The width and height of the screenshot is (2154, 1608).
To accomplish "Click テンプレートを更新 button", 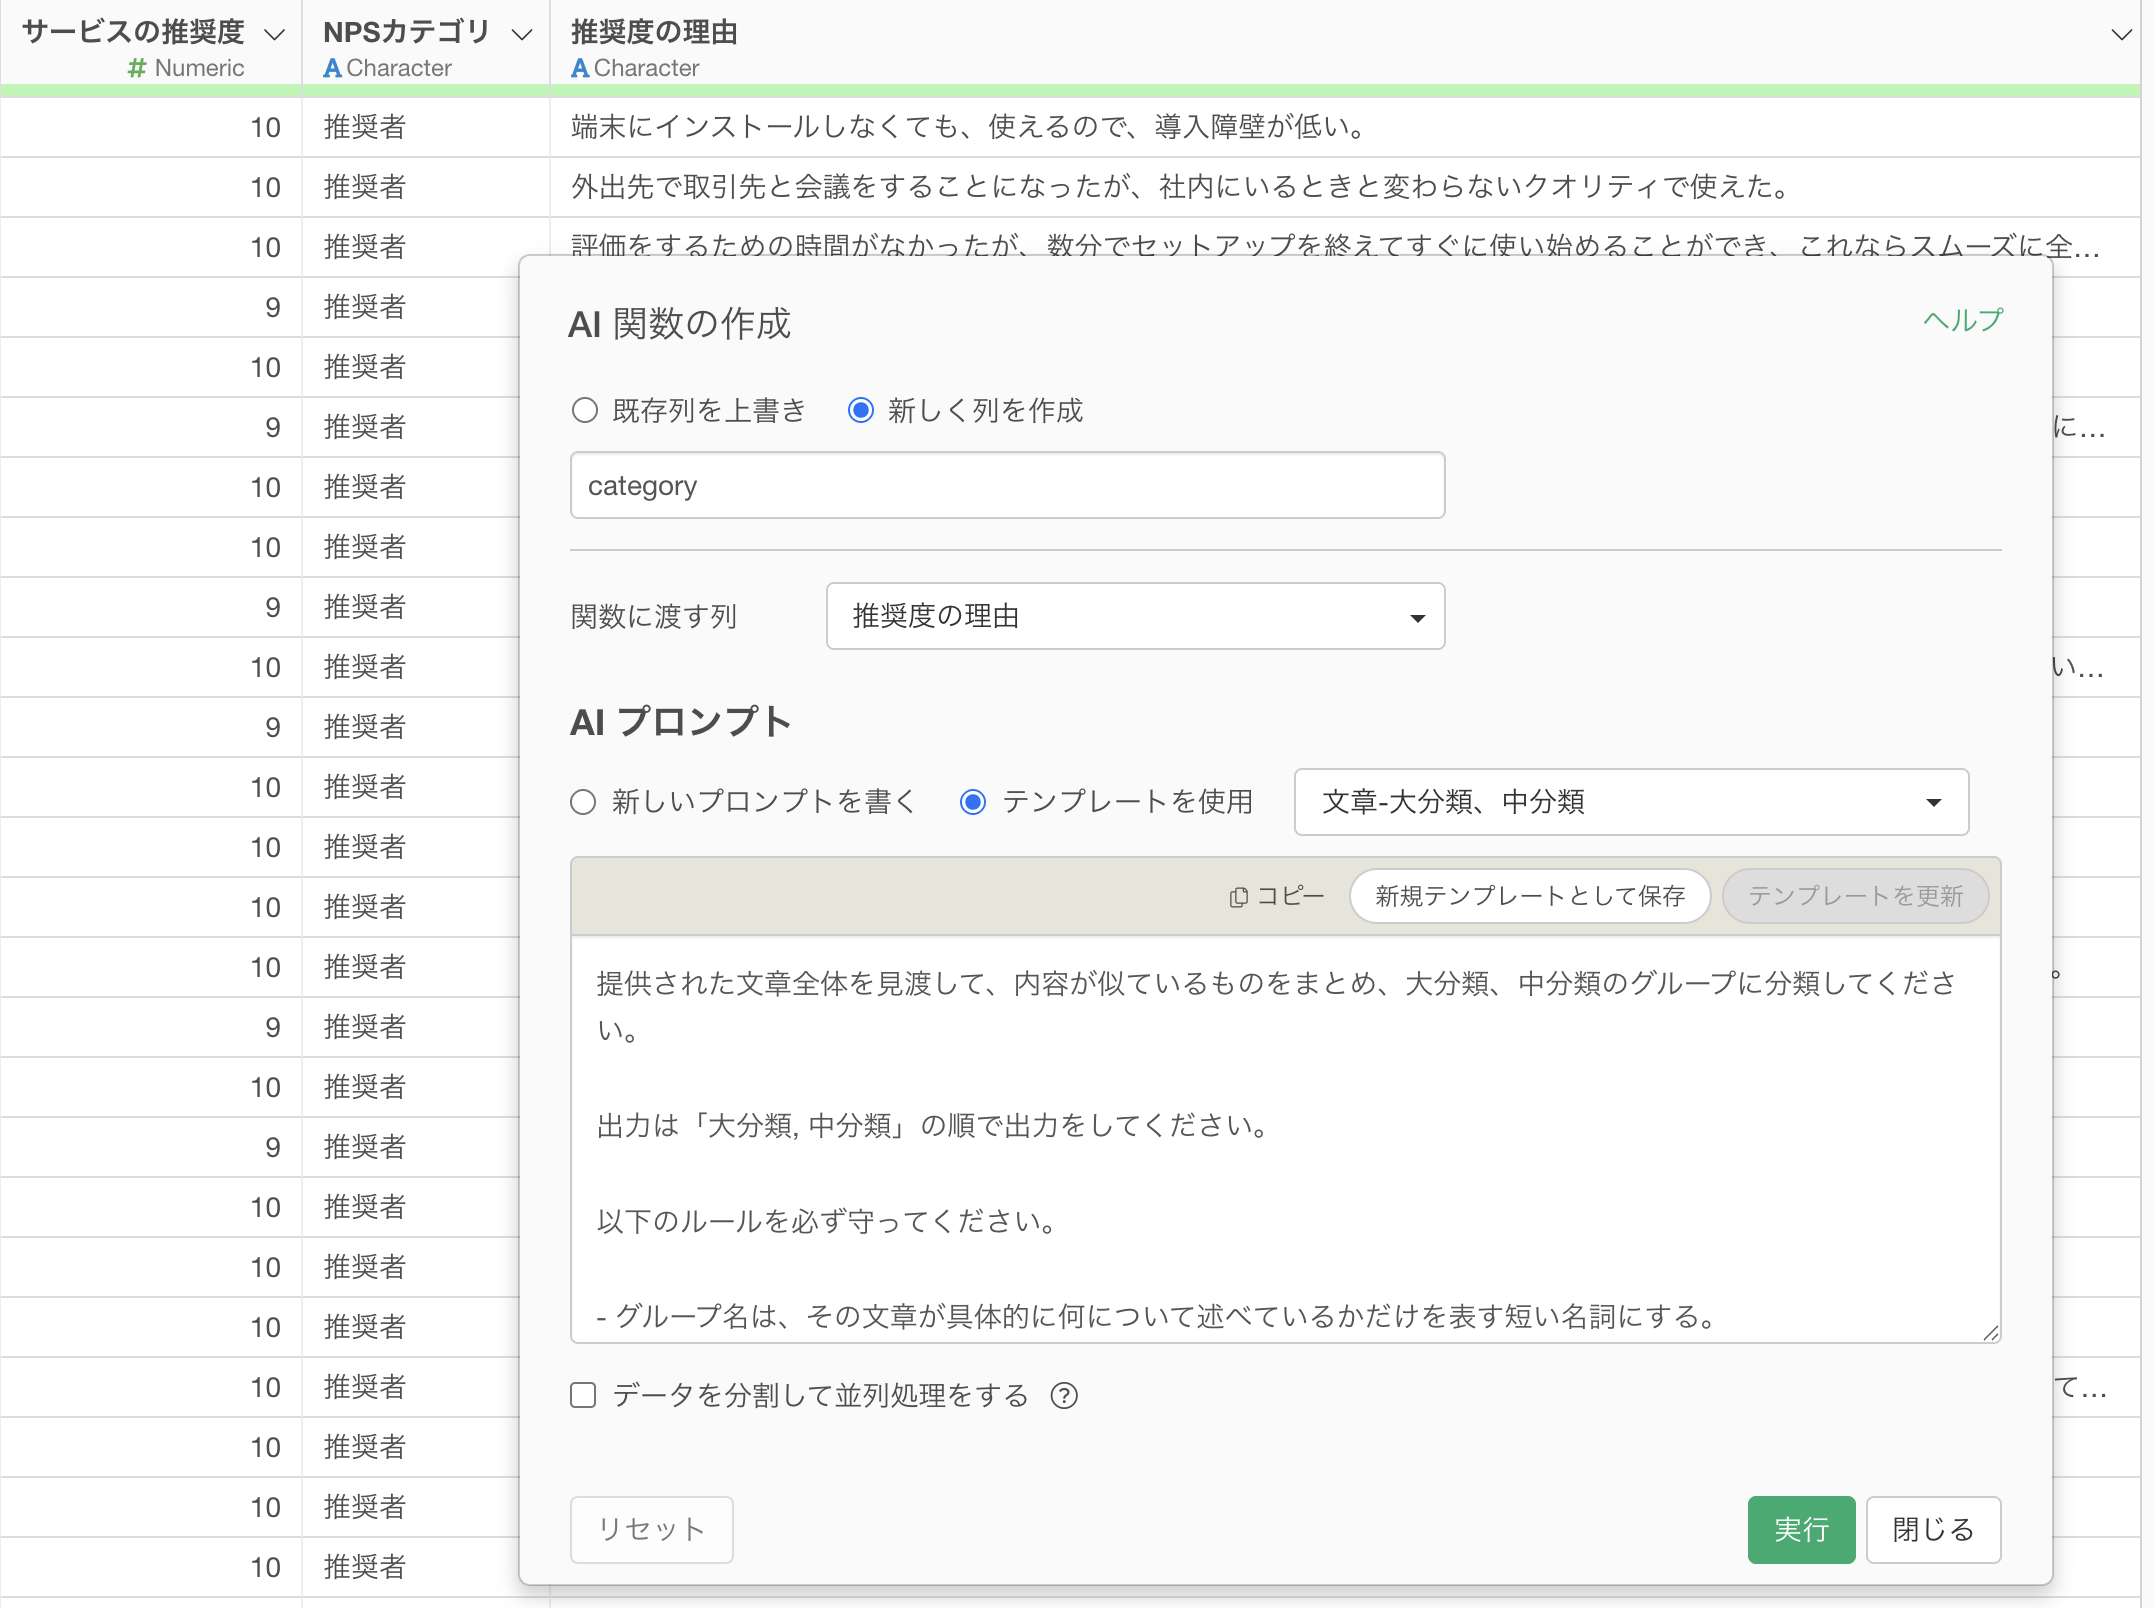I will tap(1855, 896).
